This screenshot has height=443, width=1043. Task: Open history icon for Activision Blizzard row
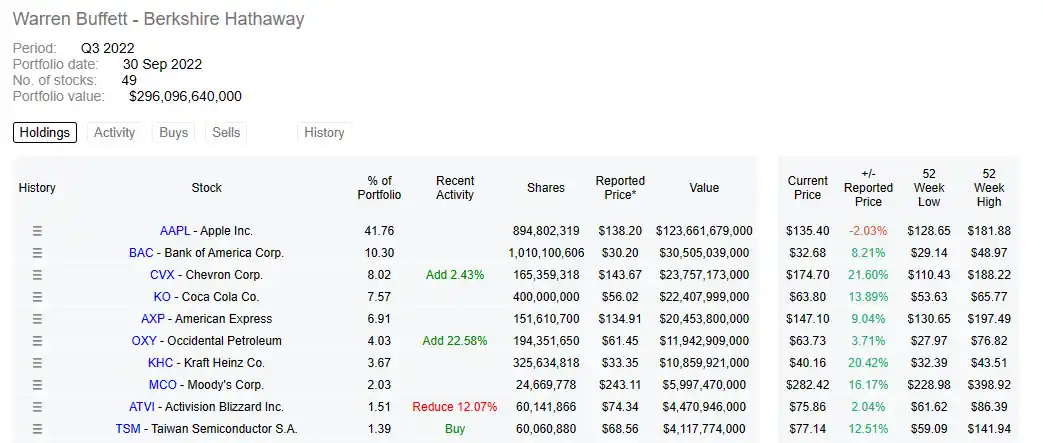[x=37, y=406]
